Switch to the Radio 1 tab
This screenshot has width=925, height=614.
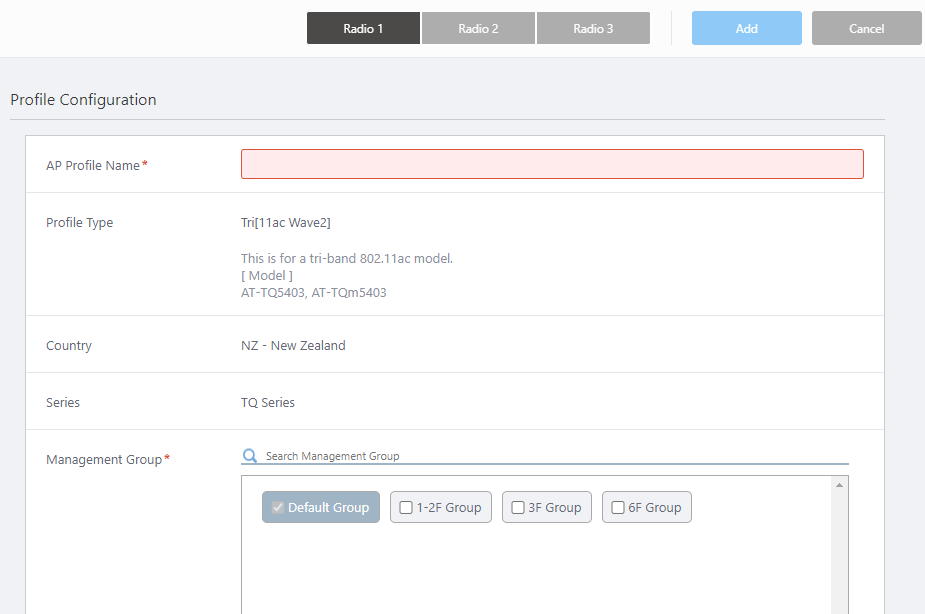coord(363,29)
